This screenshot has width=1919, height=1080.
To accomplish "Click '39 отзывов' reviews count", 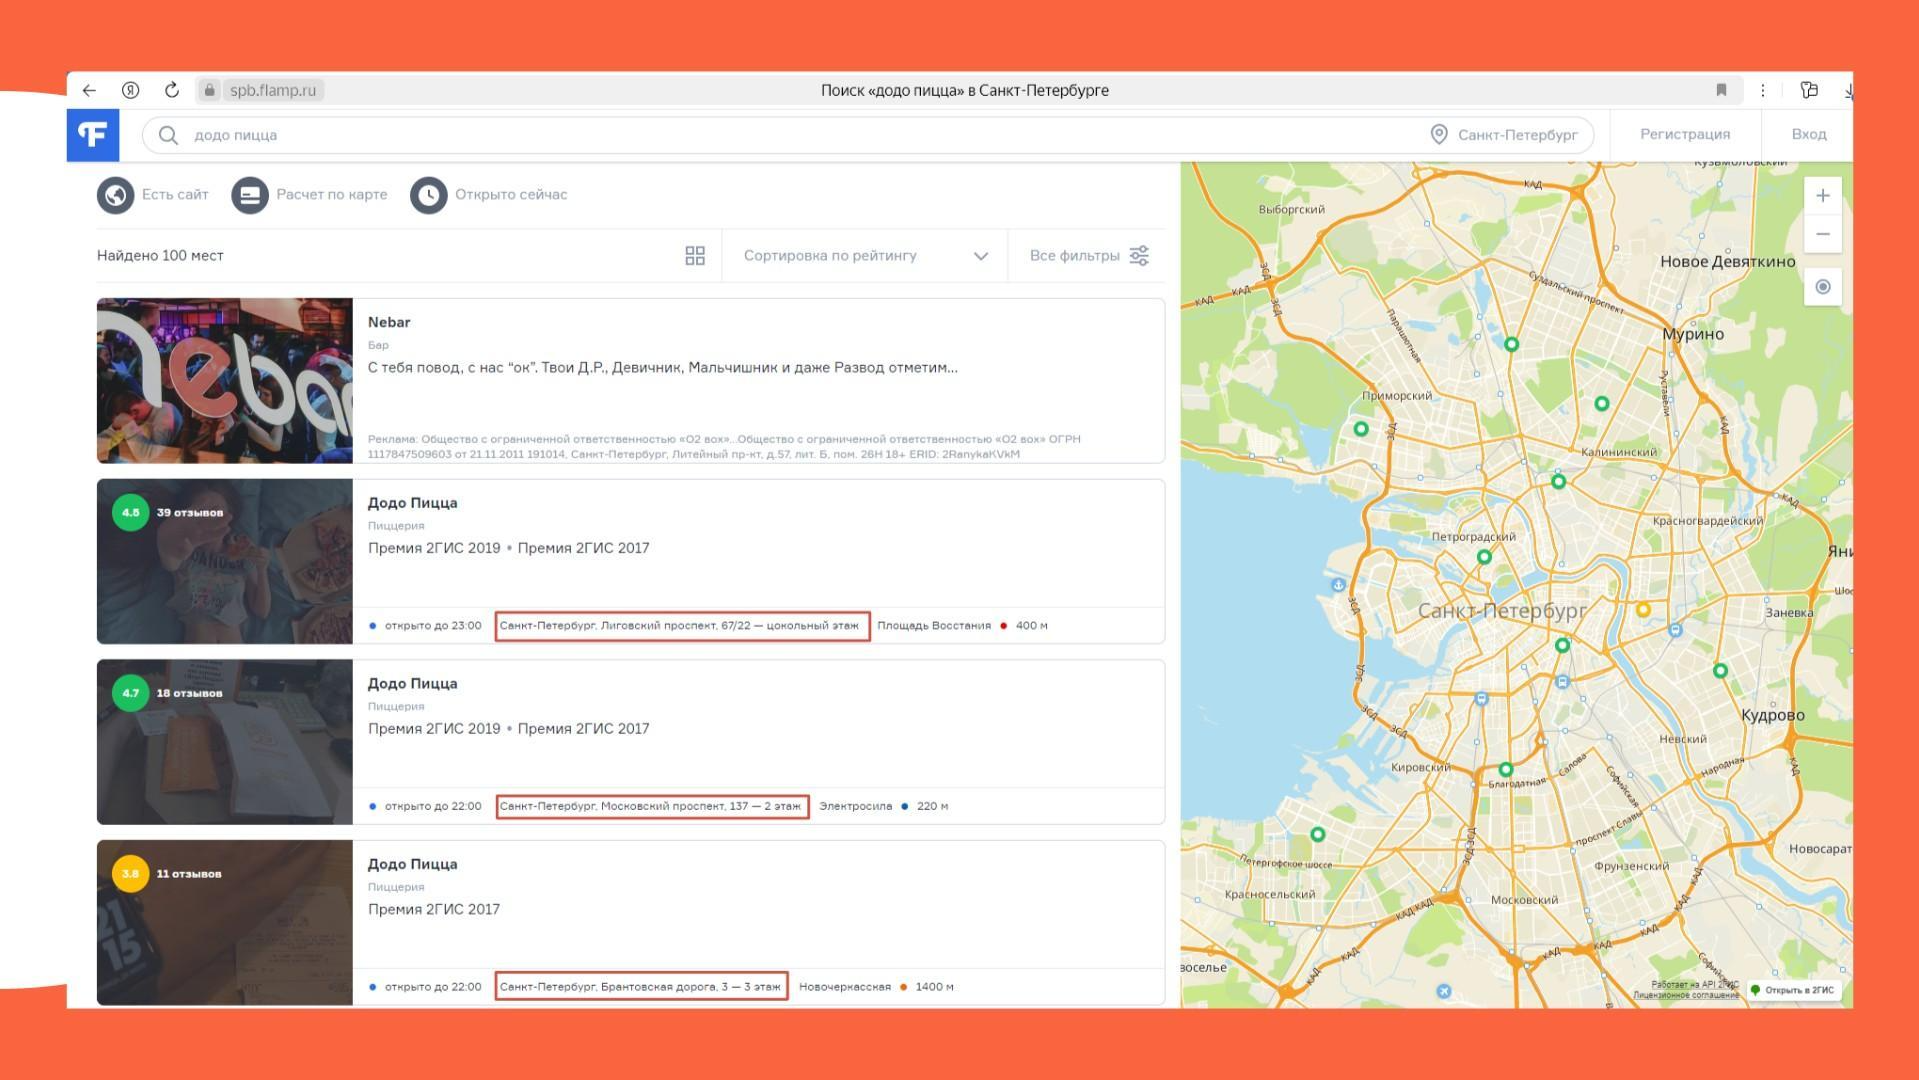I will [190, 512].
